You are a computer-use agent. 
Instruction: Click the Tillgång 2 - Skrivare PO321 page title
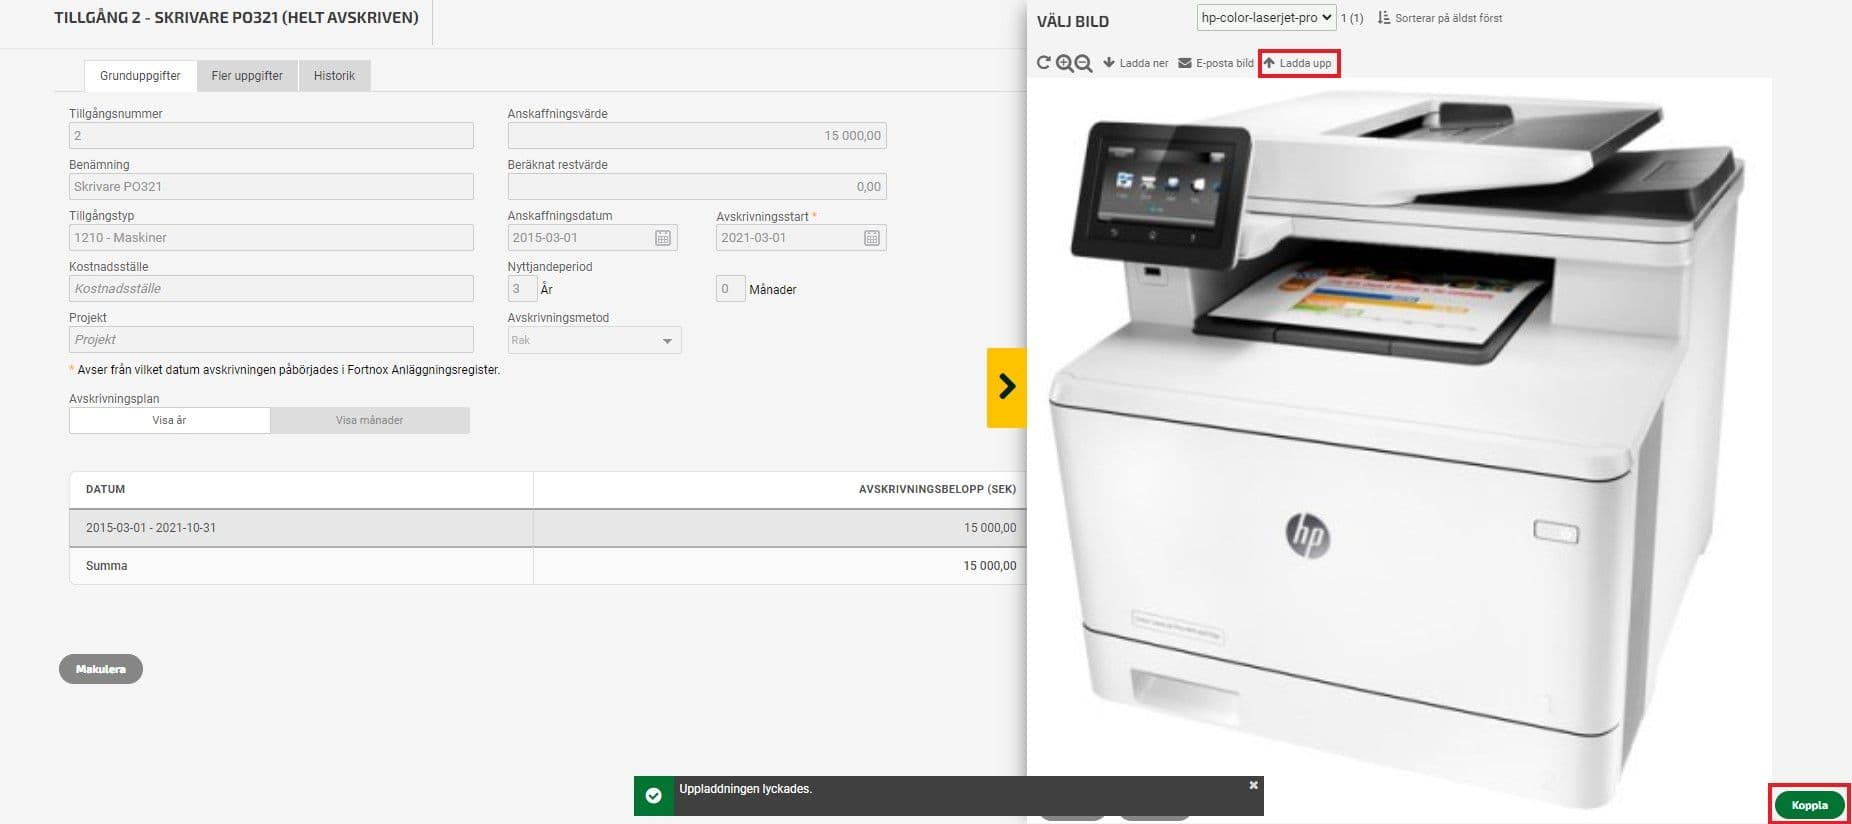click(x=236, y=17)
